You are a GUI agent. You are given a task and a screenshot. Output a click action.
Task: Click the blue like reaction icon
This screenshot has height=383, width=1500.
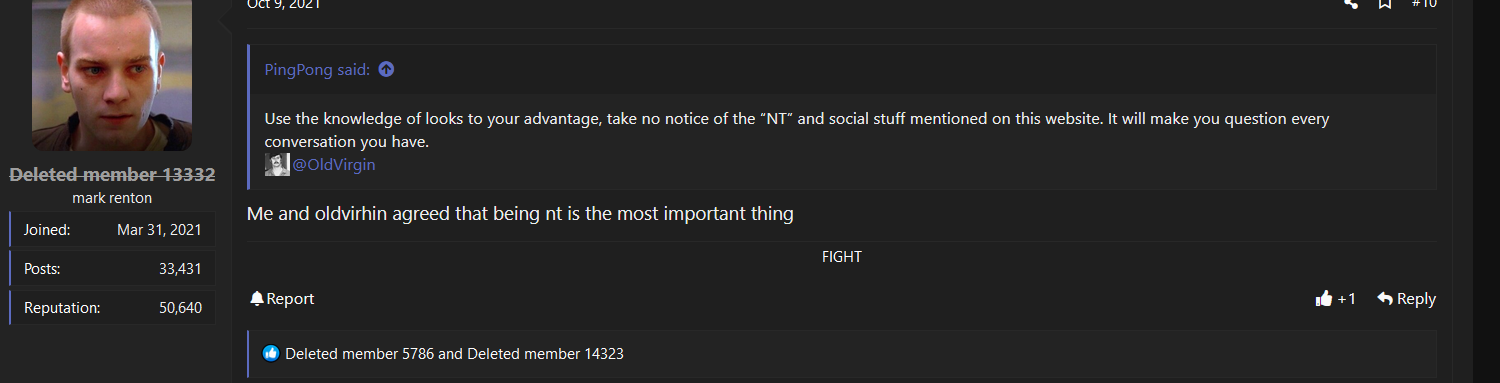pos(271,354)
